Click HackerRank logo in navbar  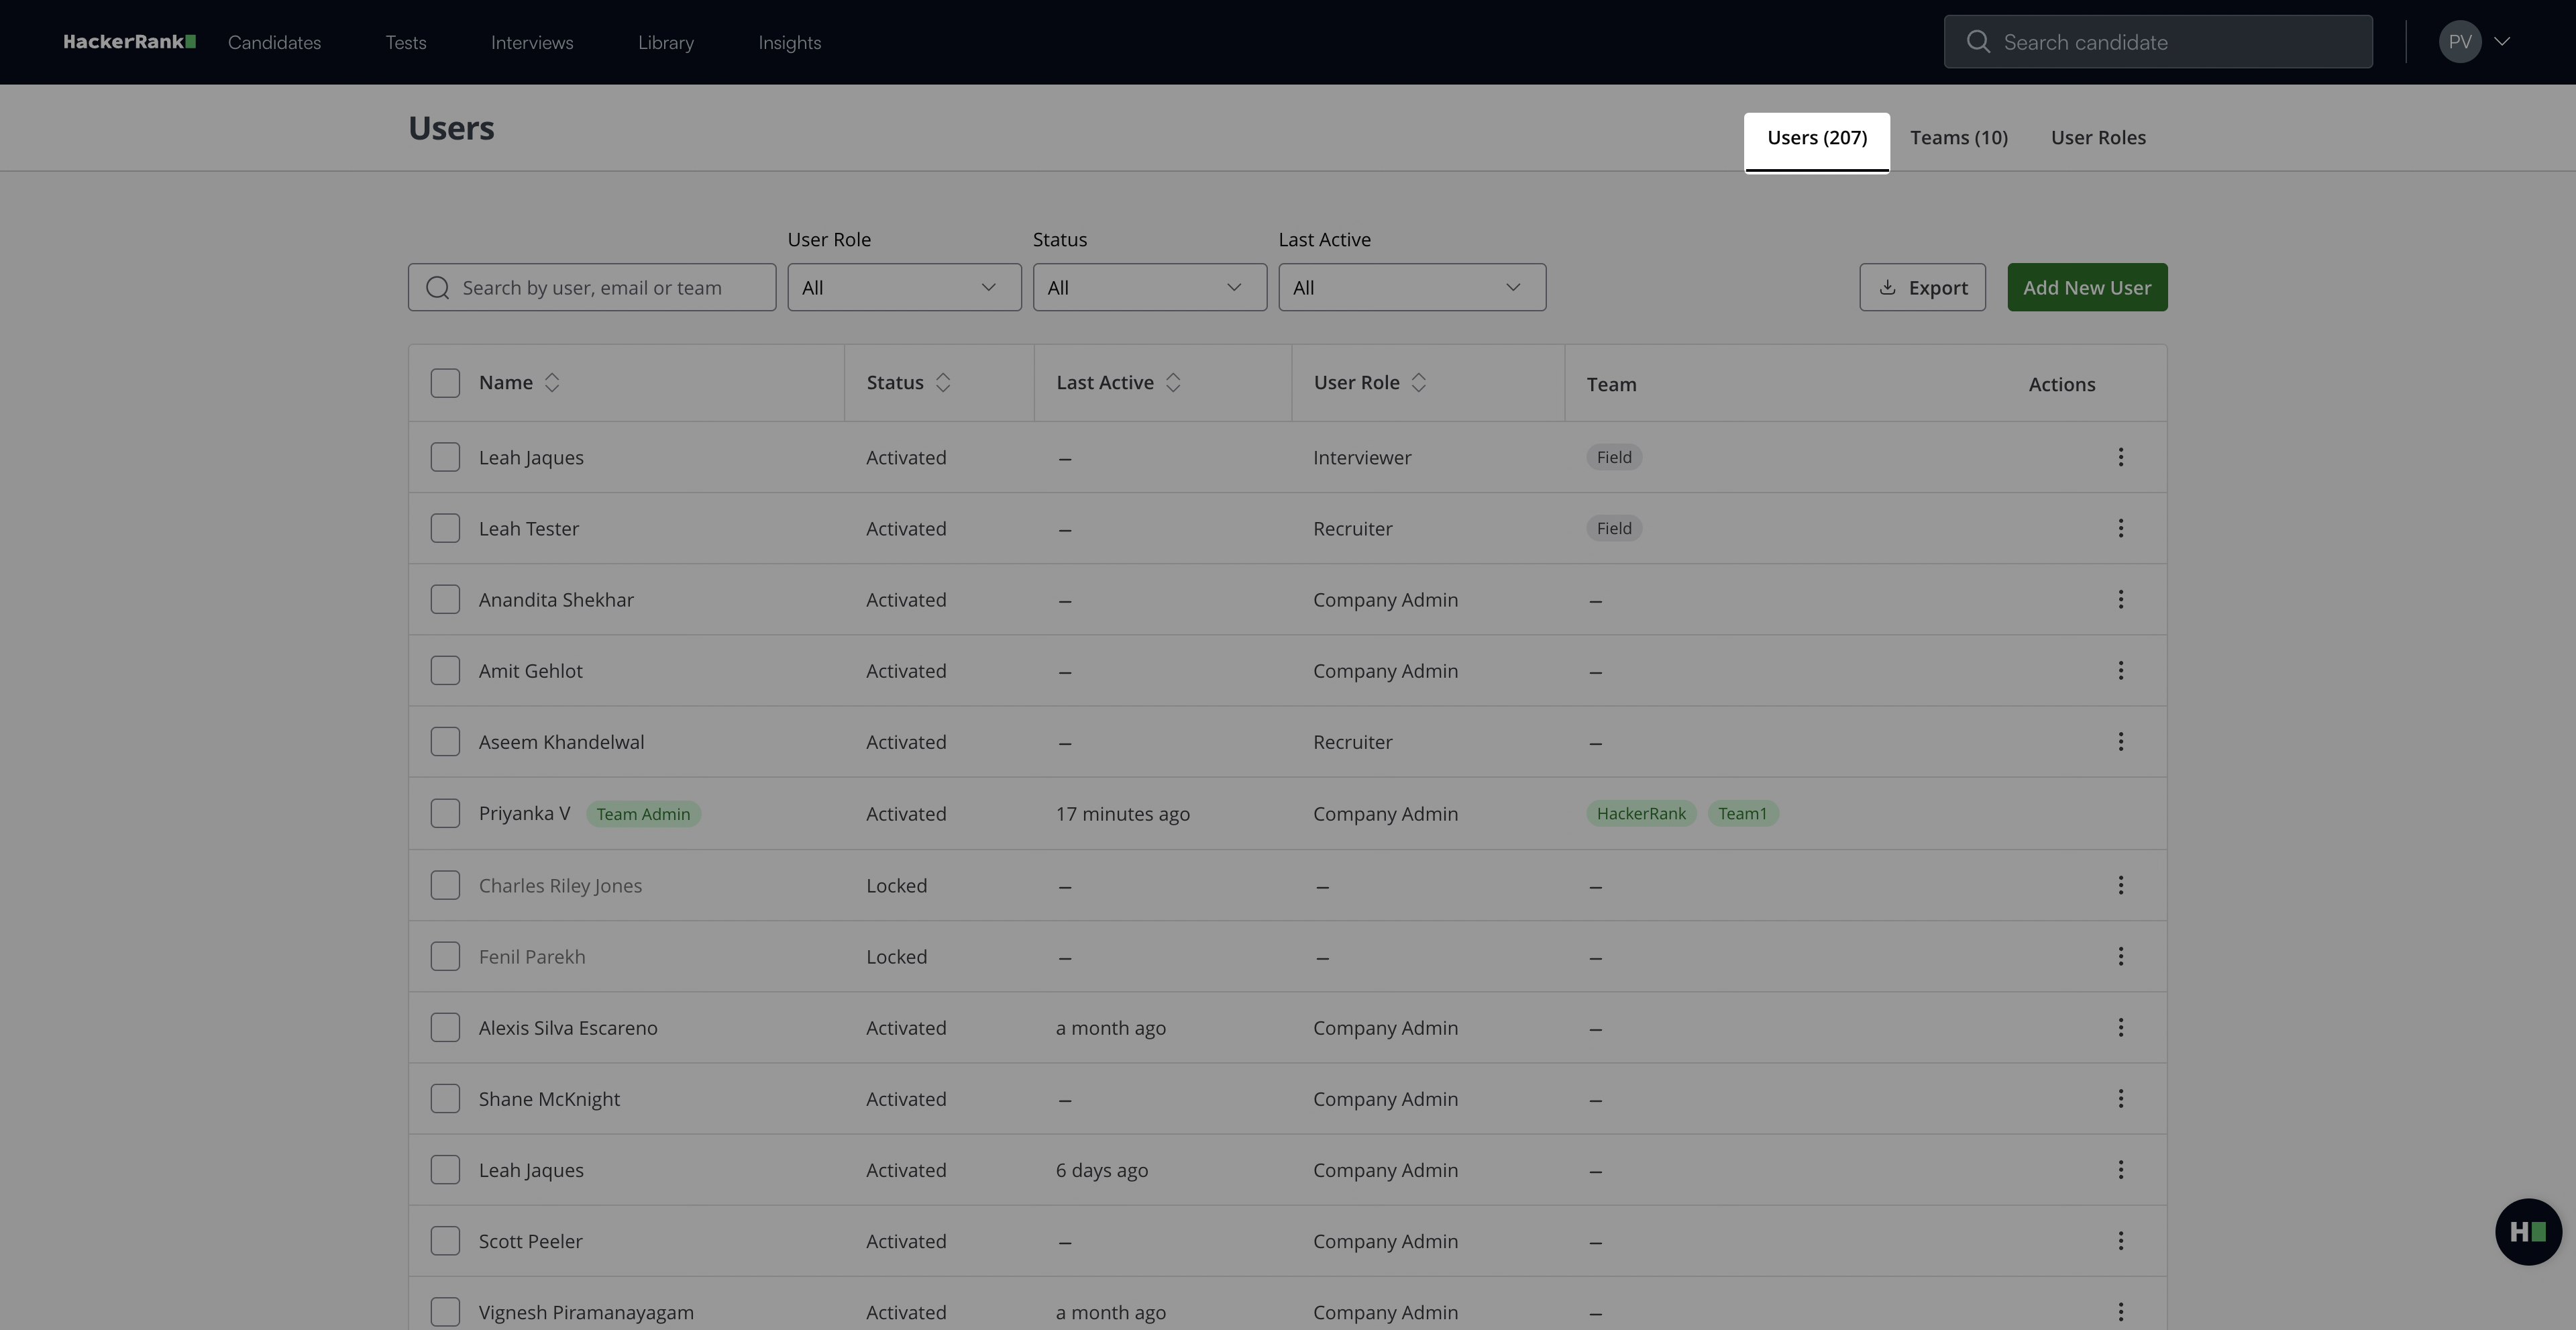pyautogui.click(x=129, y=42)
